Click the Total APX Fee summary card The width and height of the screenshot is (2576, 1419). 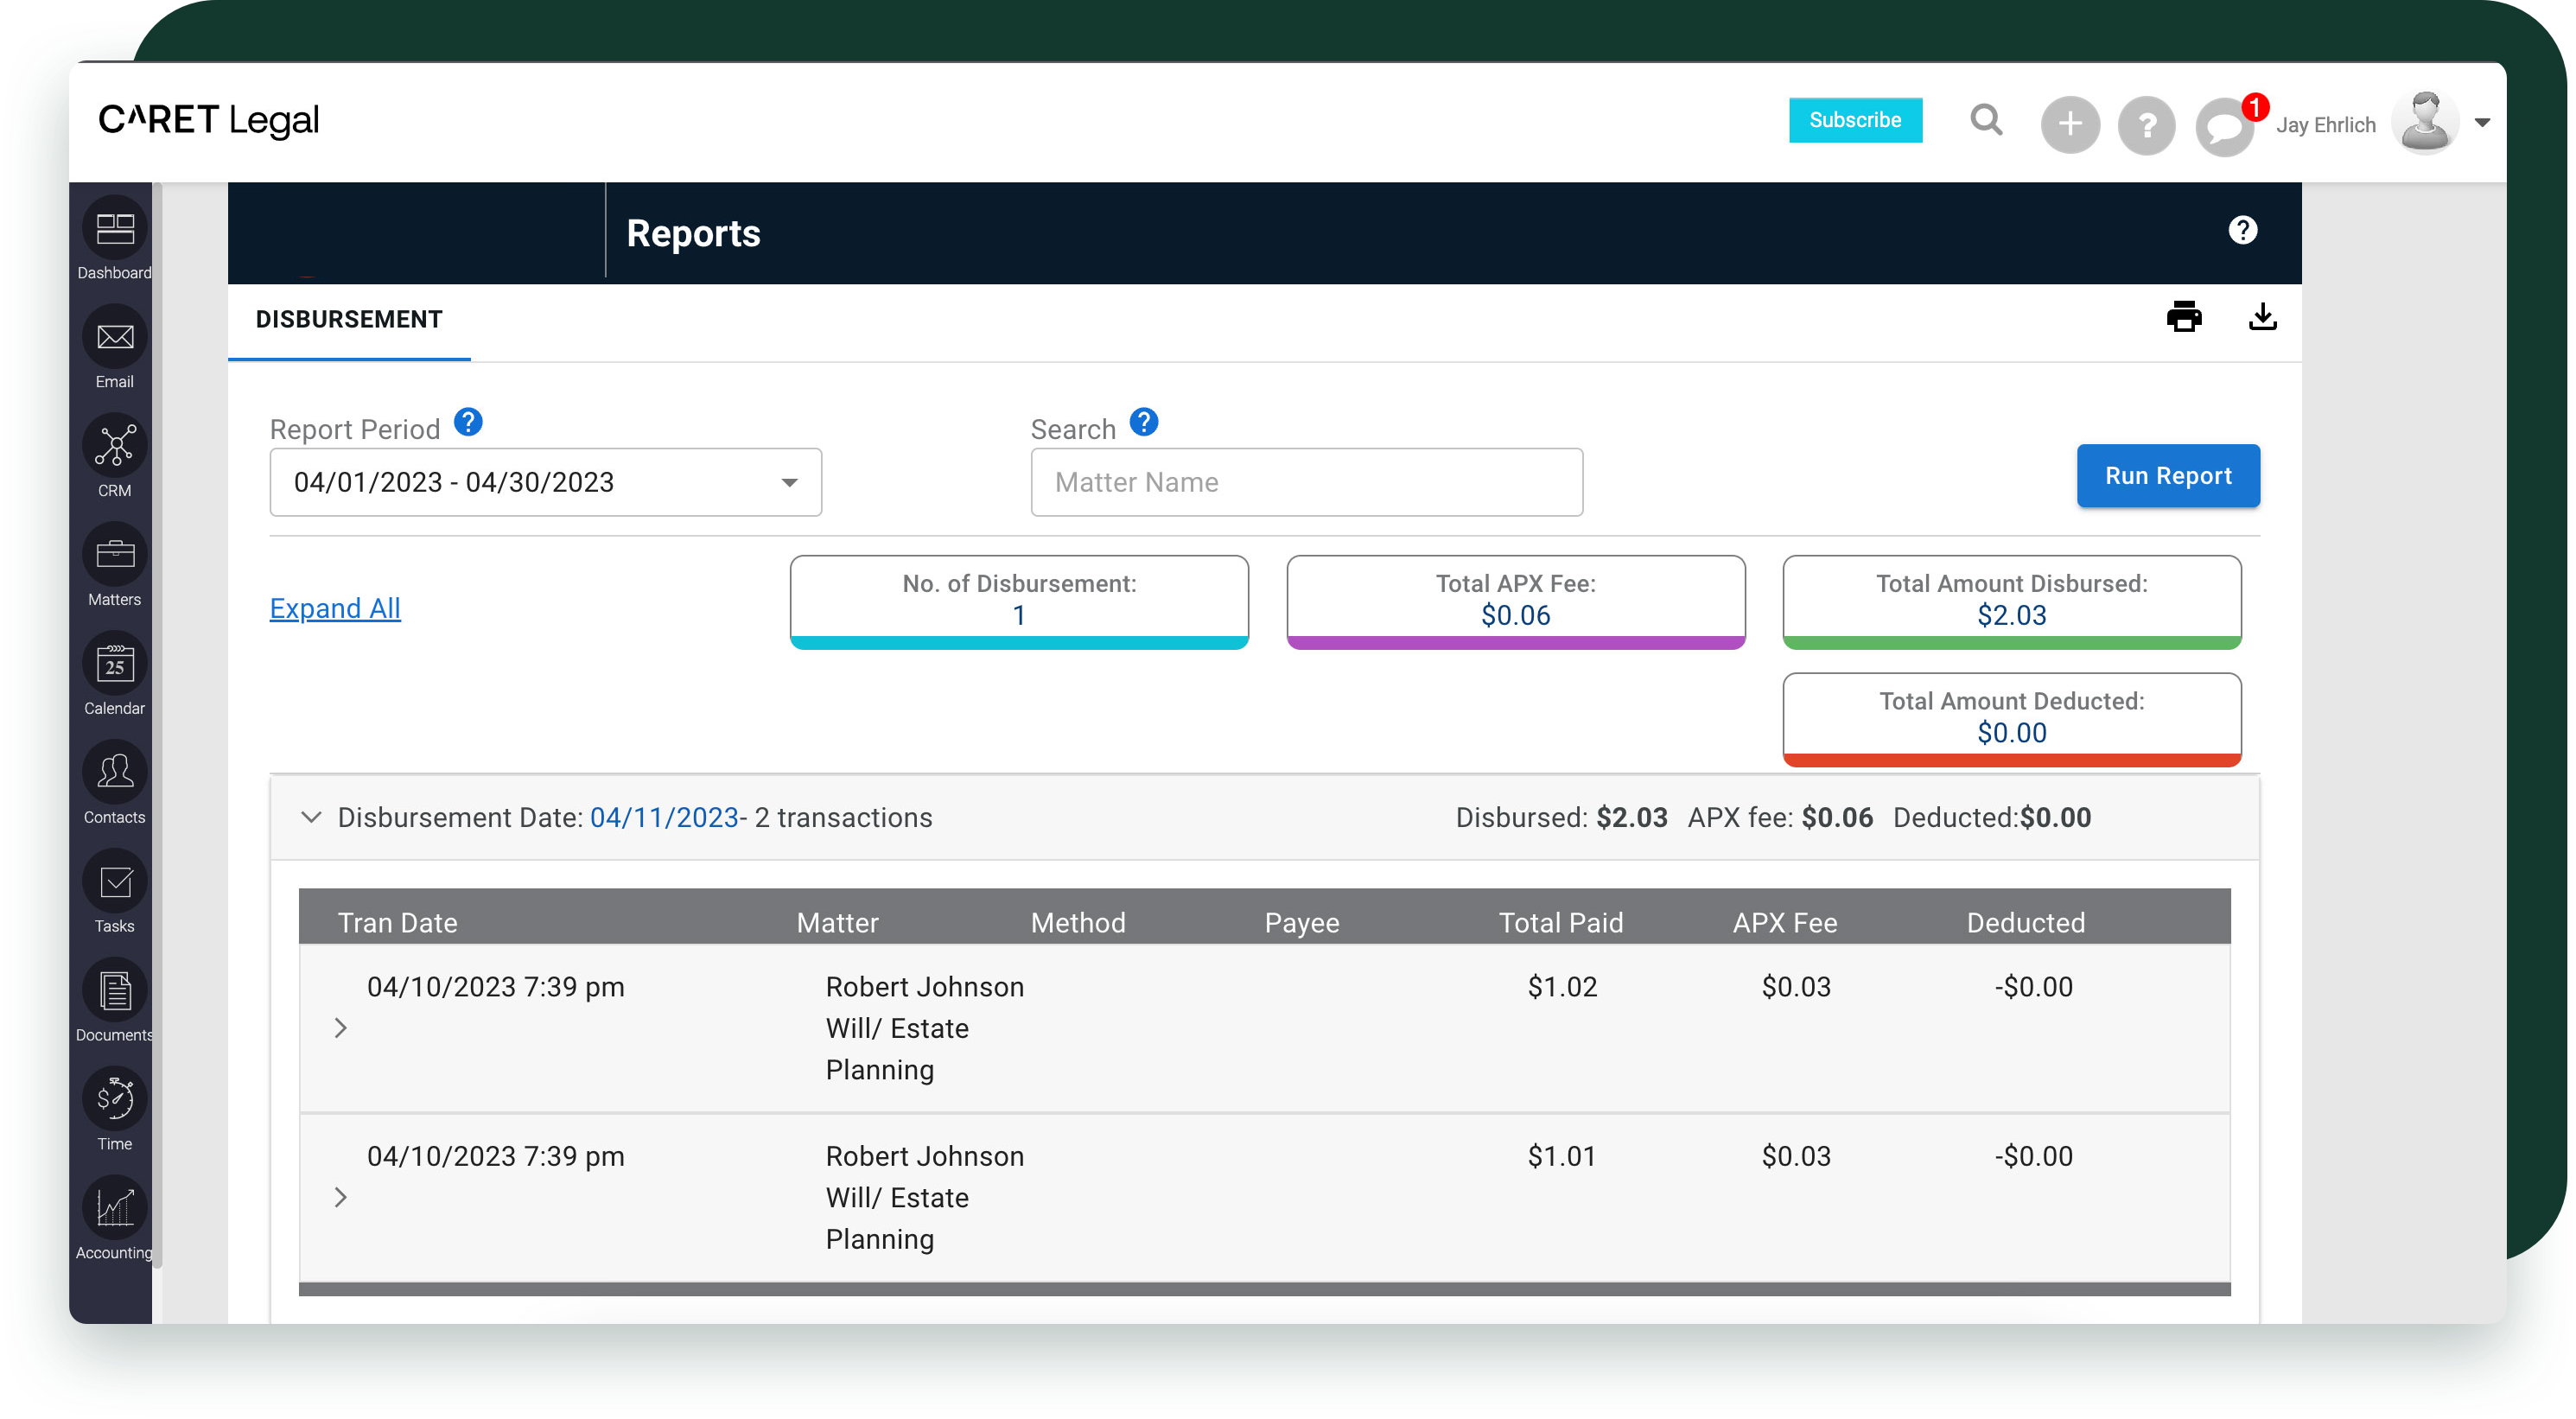click(1516, 602)
